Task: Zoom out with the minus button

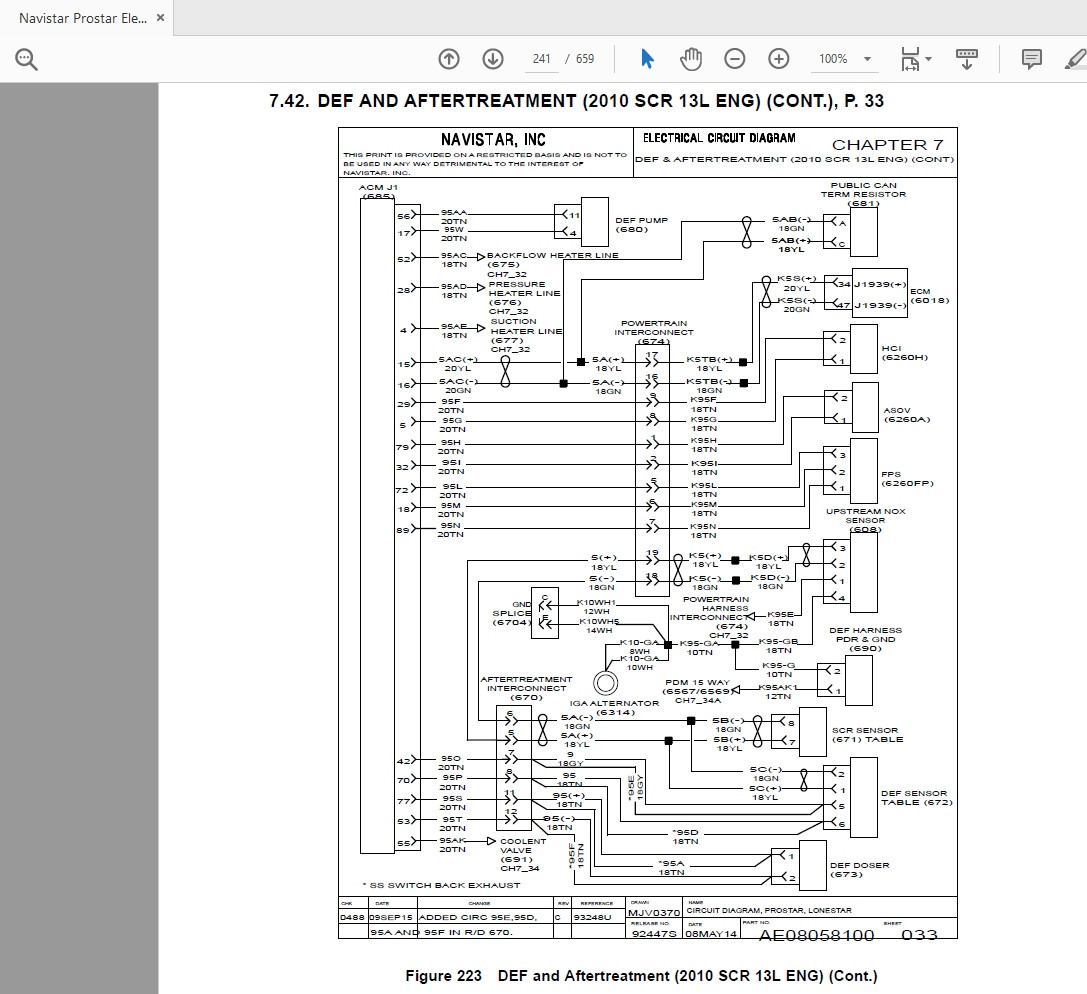Action: coord(735,59)
